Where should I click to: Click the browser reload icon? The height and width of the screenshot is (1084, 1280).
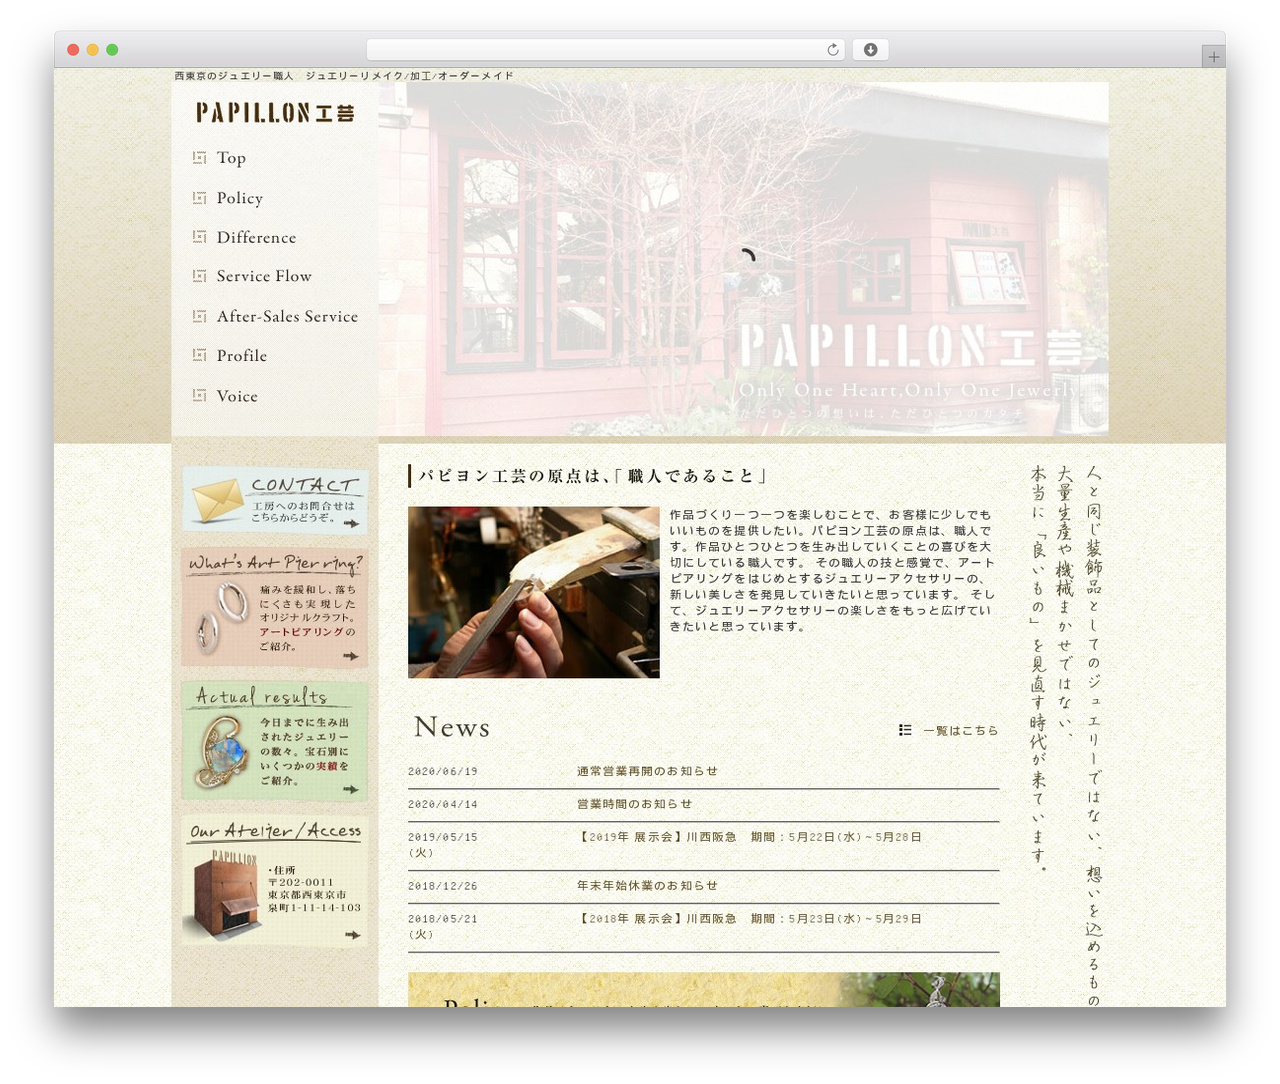pyautogui.click(x=832, y=50)
